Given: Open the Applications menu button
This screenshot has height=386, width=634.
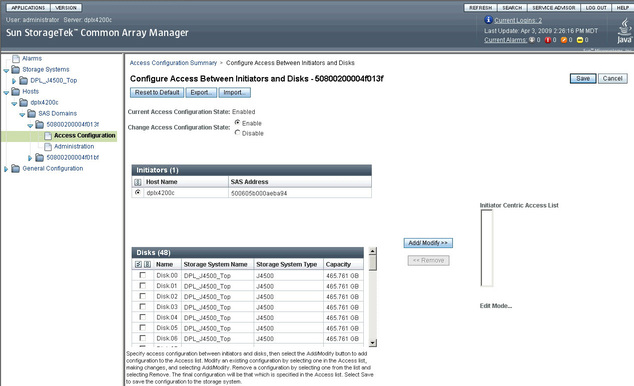Looking at the screenshot, I should click(28, 8).
